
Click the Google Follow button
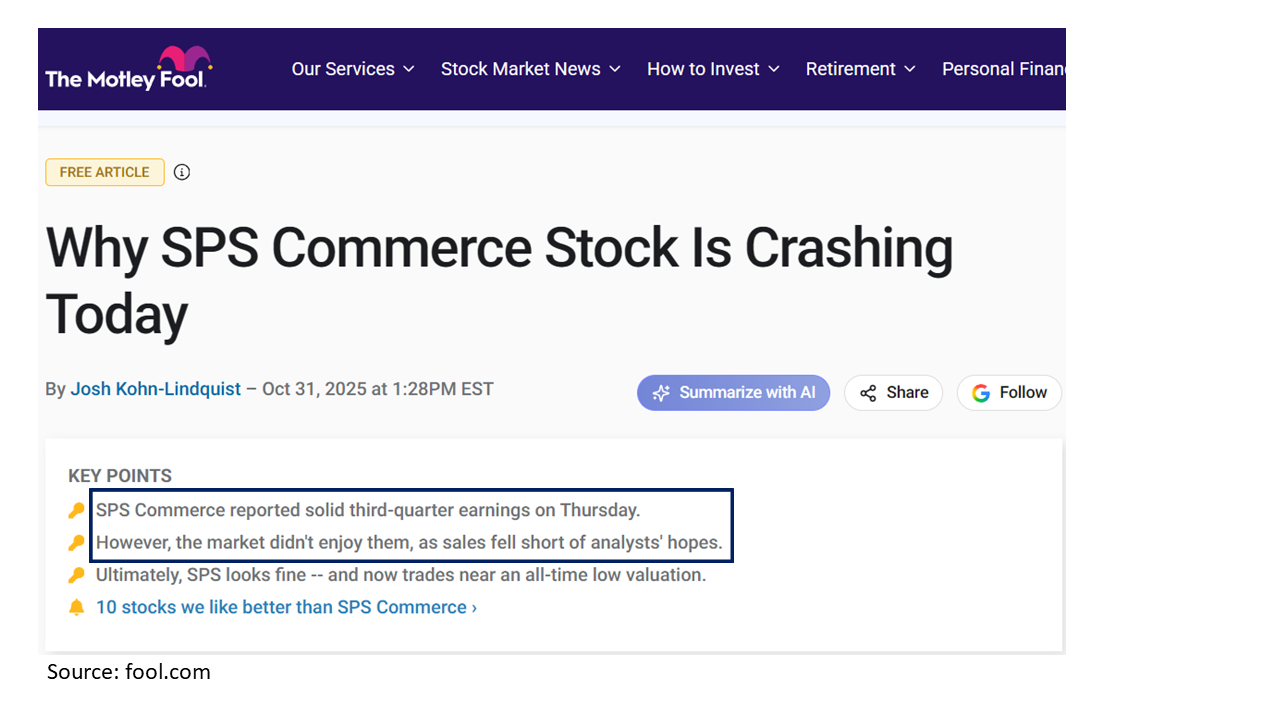[x=1009, y=393]
